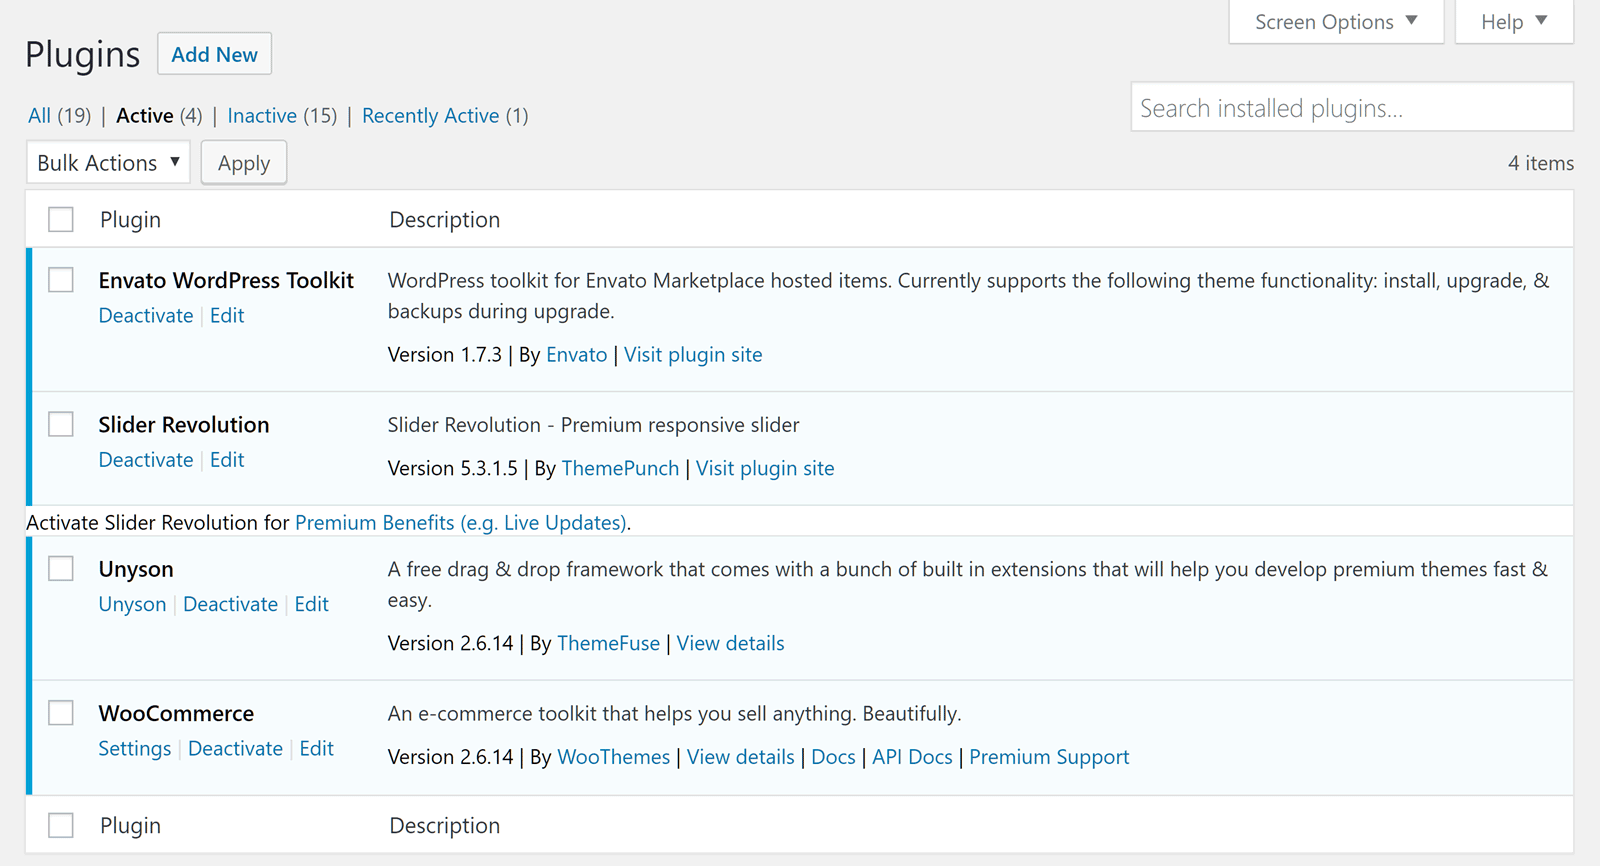This screenshot has height=866, width=1600.
Task: Show the Inactive plugins filter
Action: pyautogui.click(x=262, y=116)
